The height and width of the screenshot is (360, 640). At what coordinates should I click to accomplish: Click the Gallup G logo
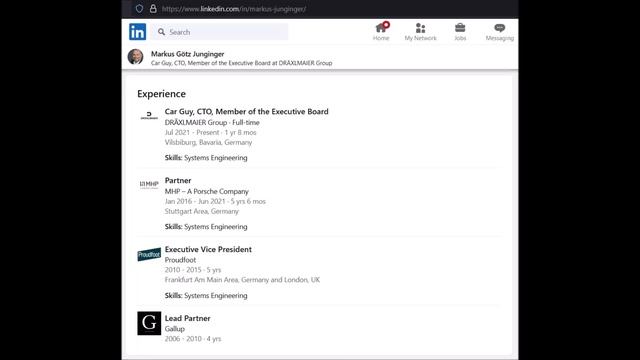149,323
